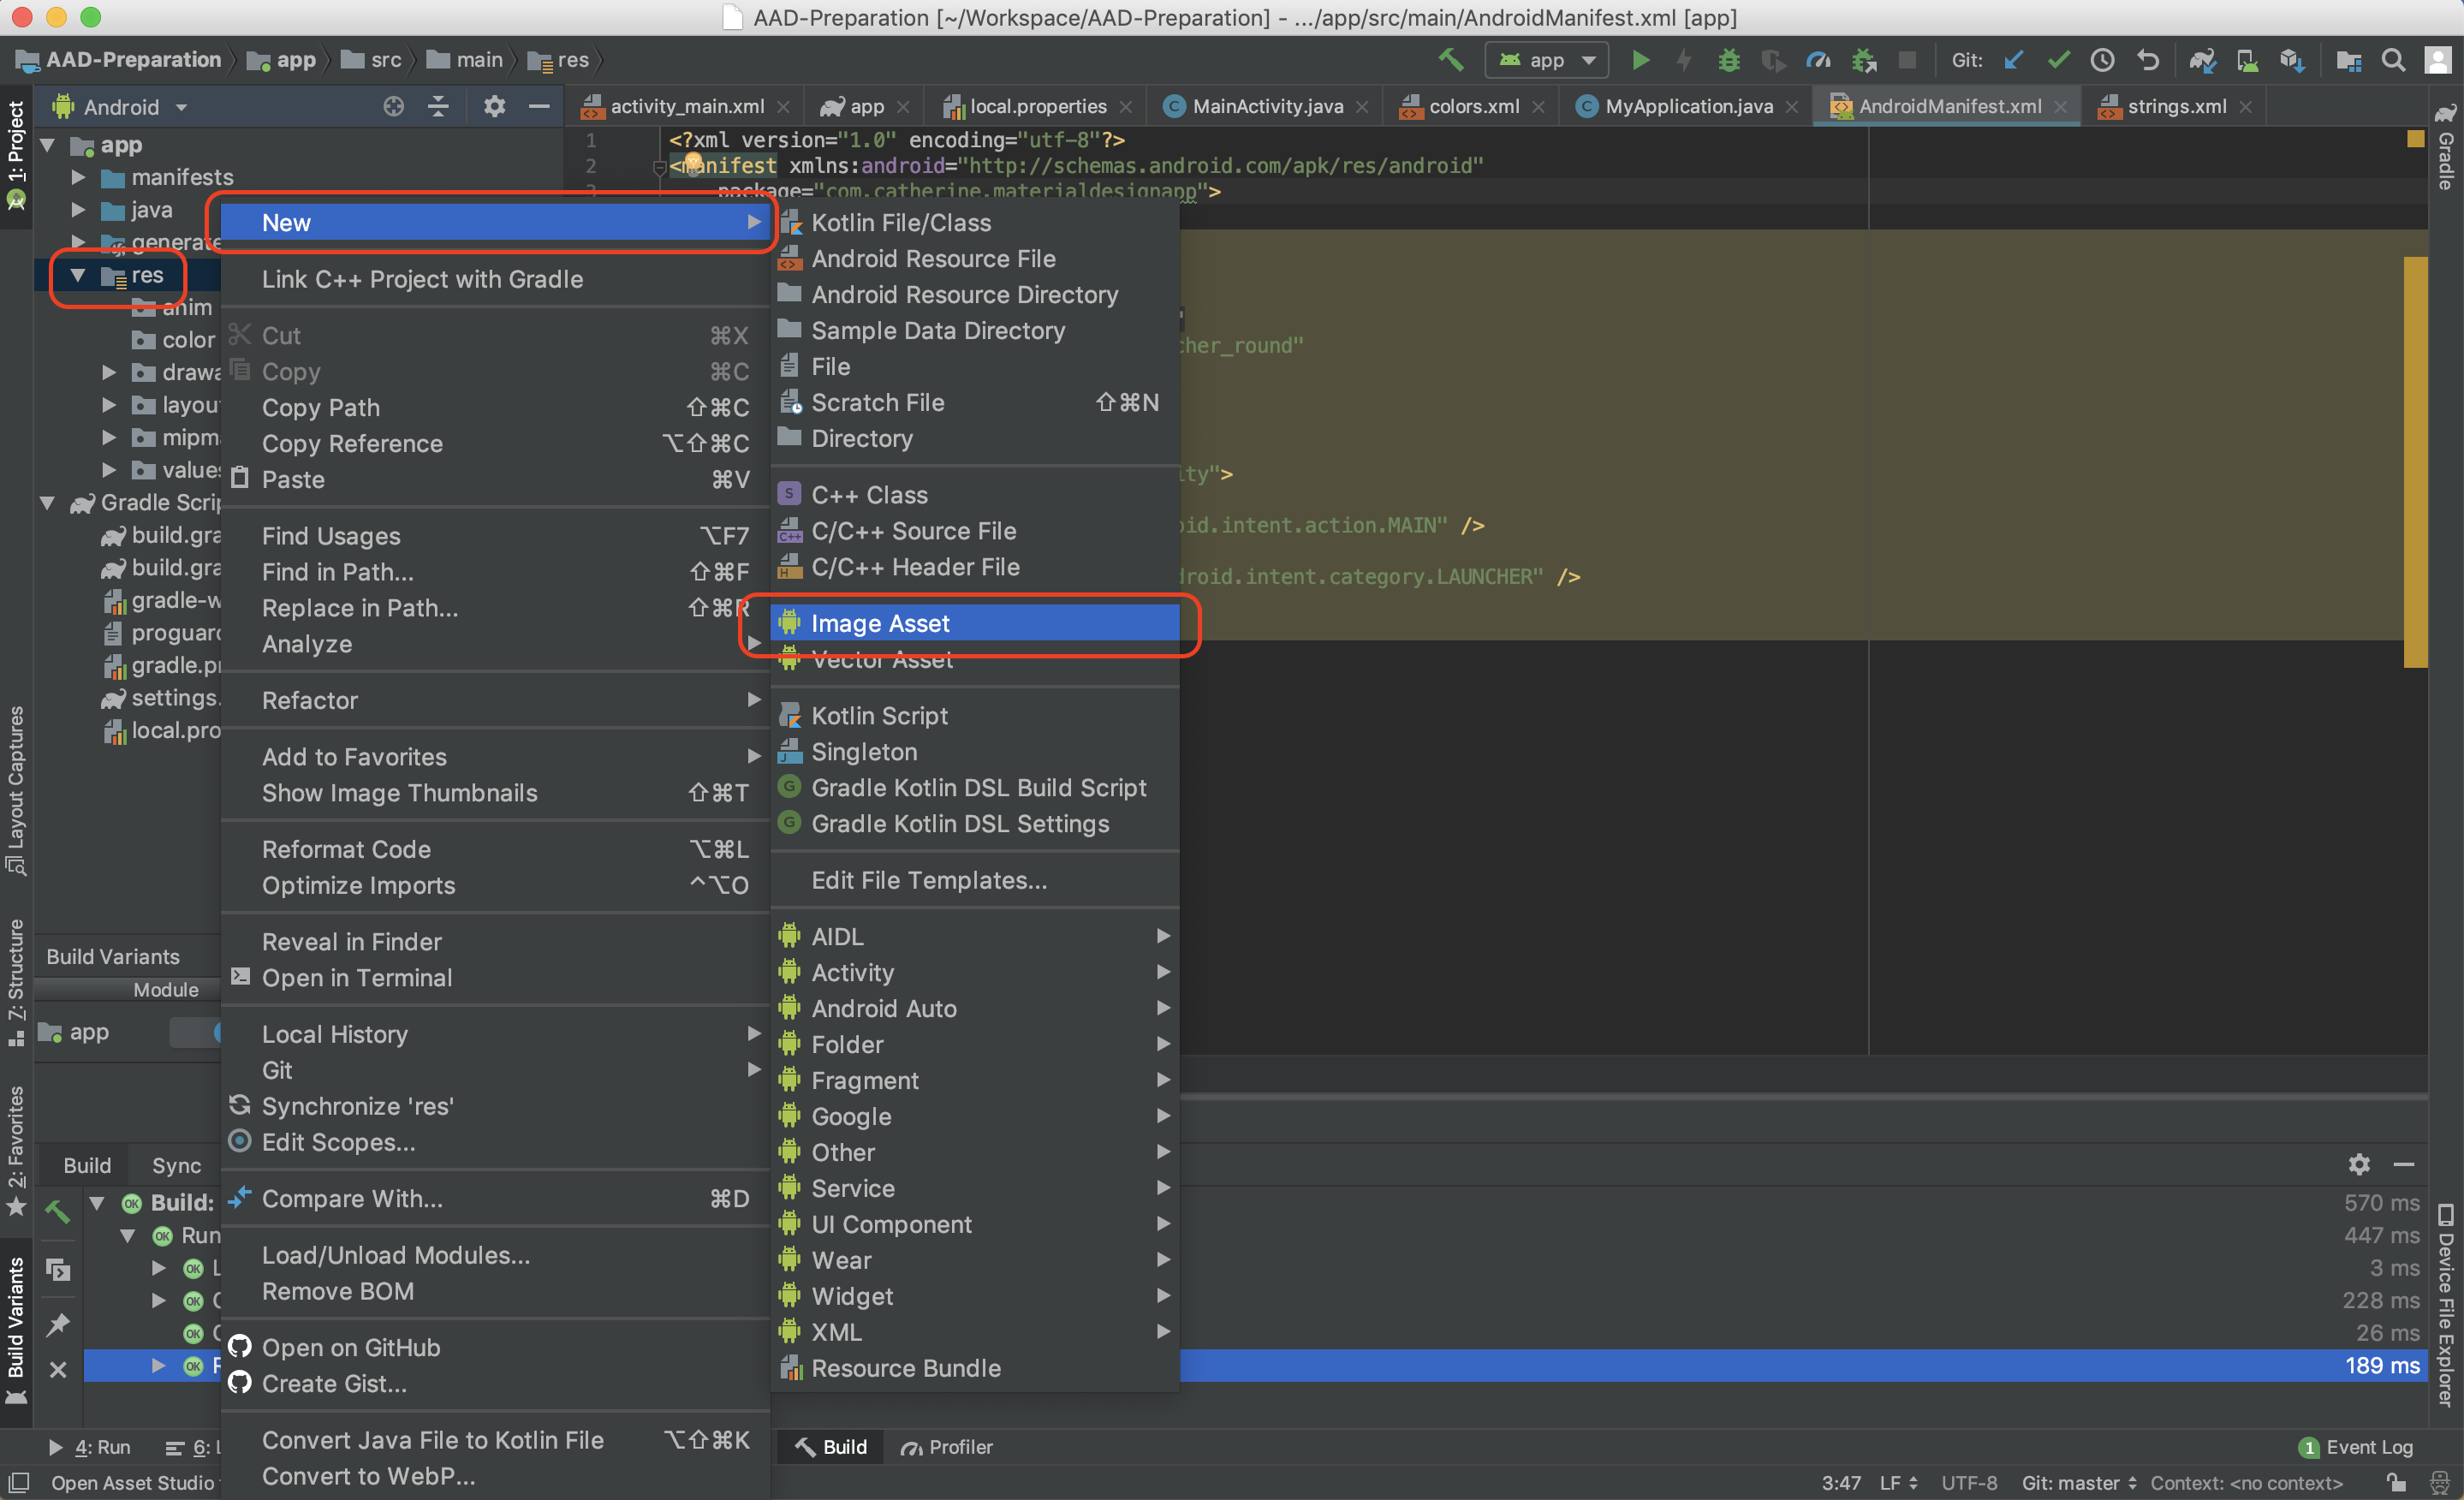Open the app run configuration dropdown
The image size is (2464, 1500).
click(1547, 60)
